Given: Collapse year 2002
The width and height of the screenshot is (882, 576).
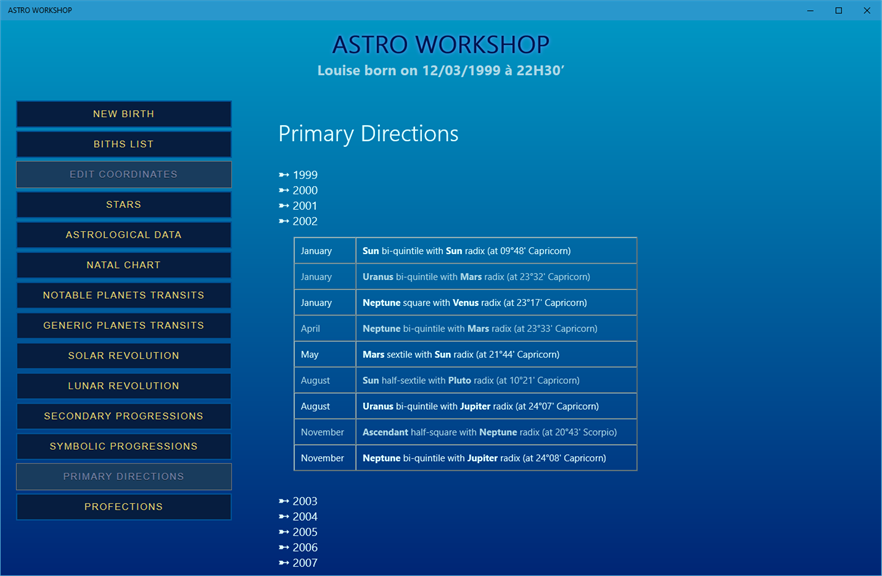Looking at the screenshot, I should point(305,222).
